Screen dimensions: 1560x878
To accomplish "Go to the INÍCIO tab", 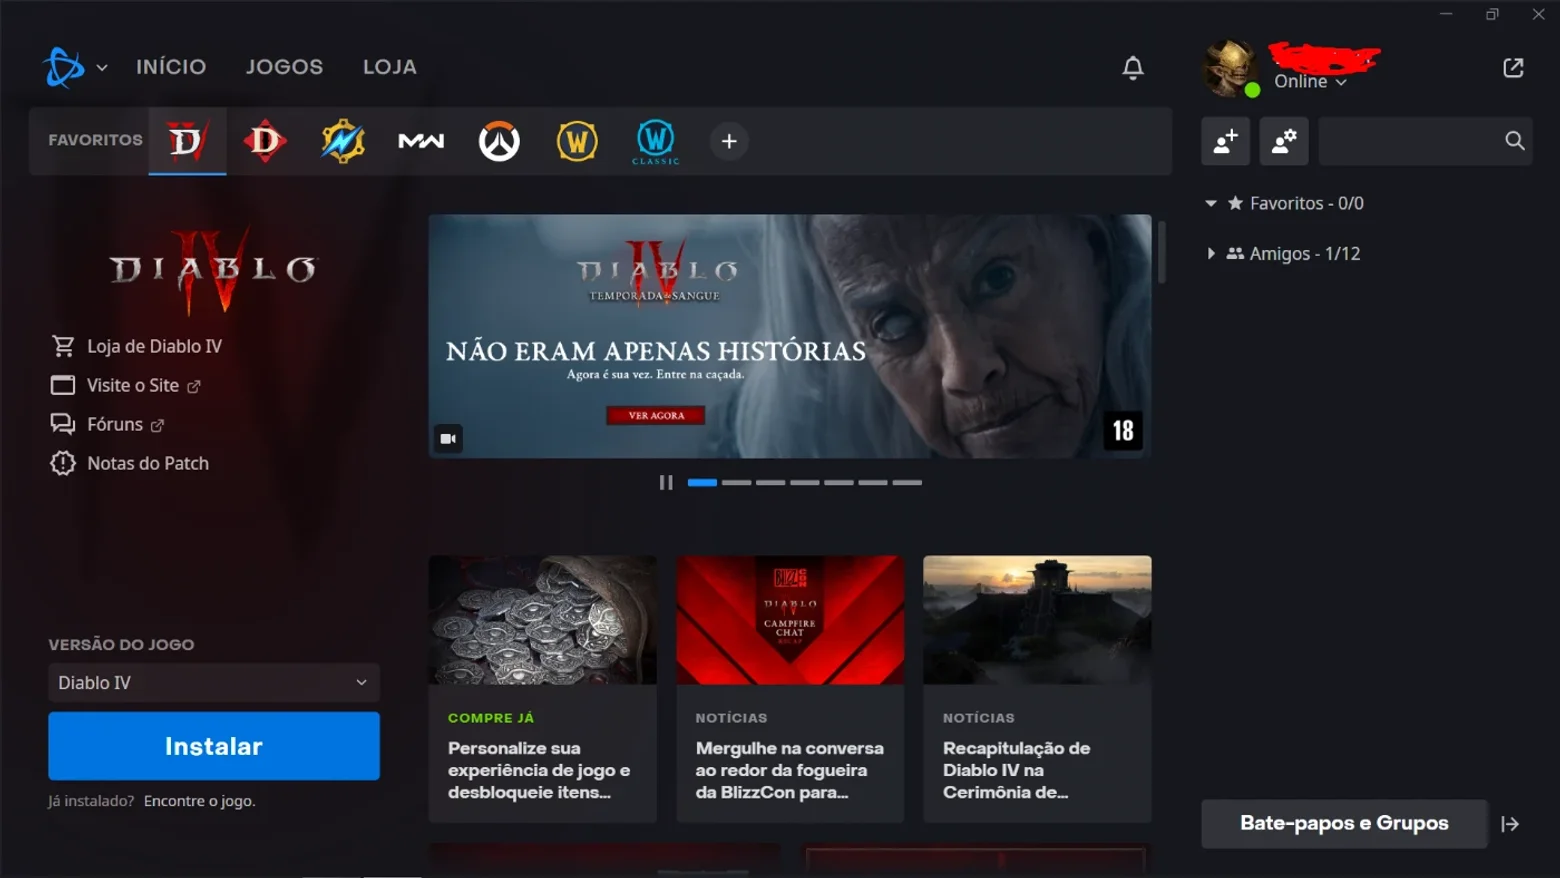I will coord(171,67).
